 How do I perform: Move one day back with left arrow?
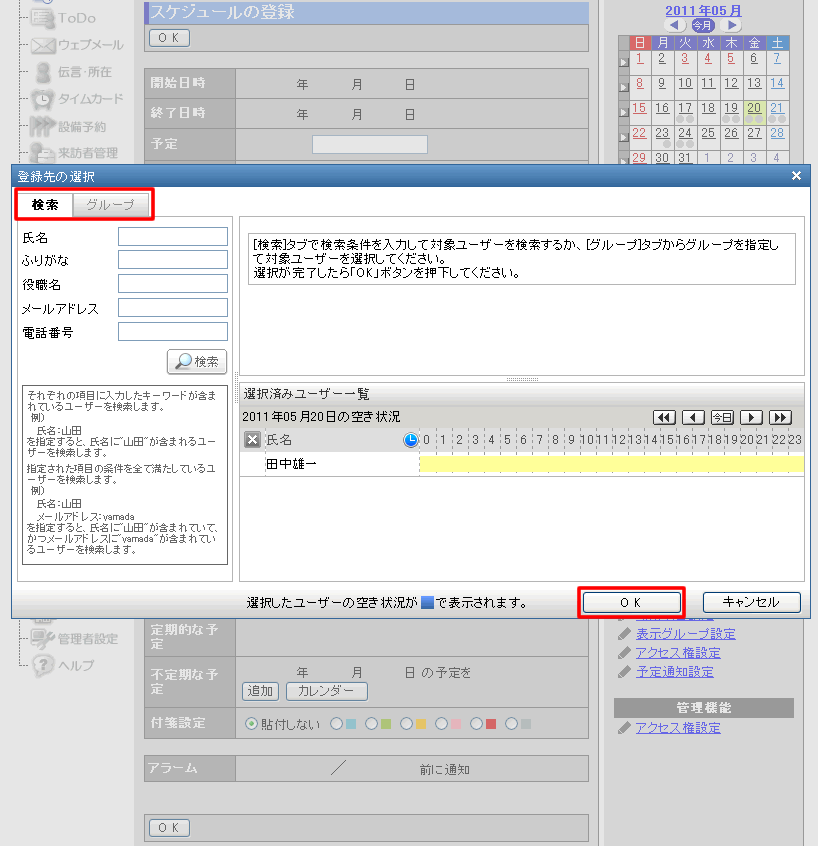click(693, 417)
